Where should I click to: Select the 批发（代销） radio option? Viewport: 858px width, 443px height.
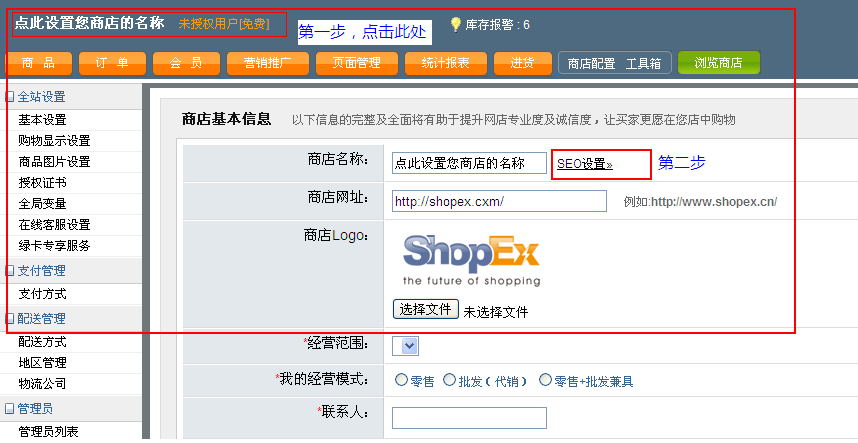point(449,380)
